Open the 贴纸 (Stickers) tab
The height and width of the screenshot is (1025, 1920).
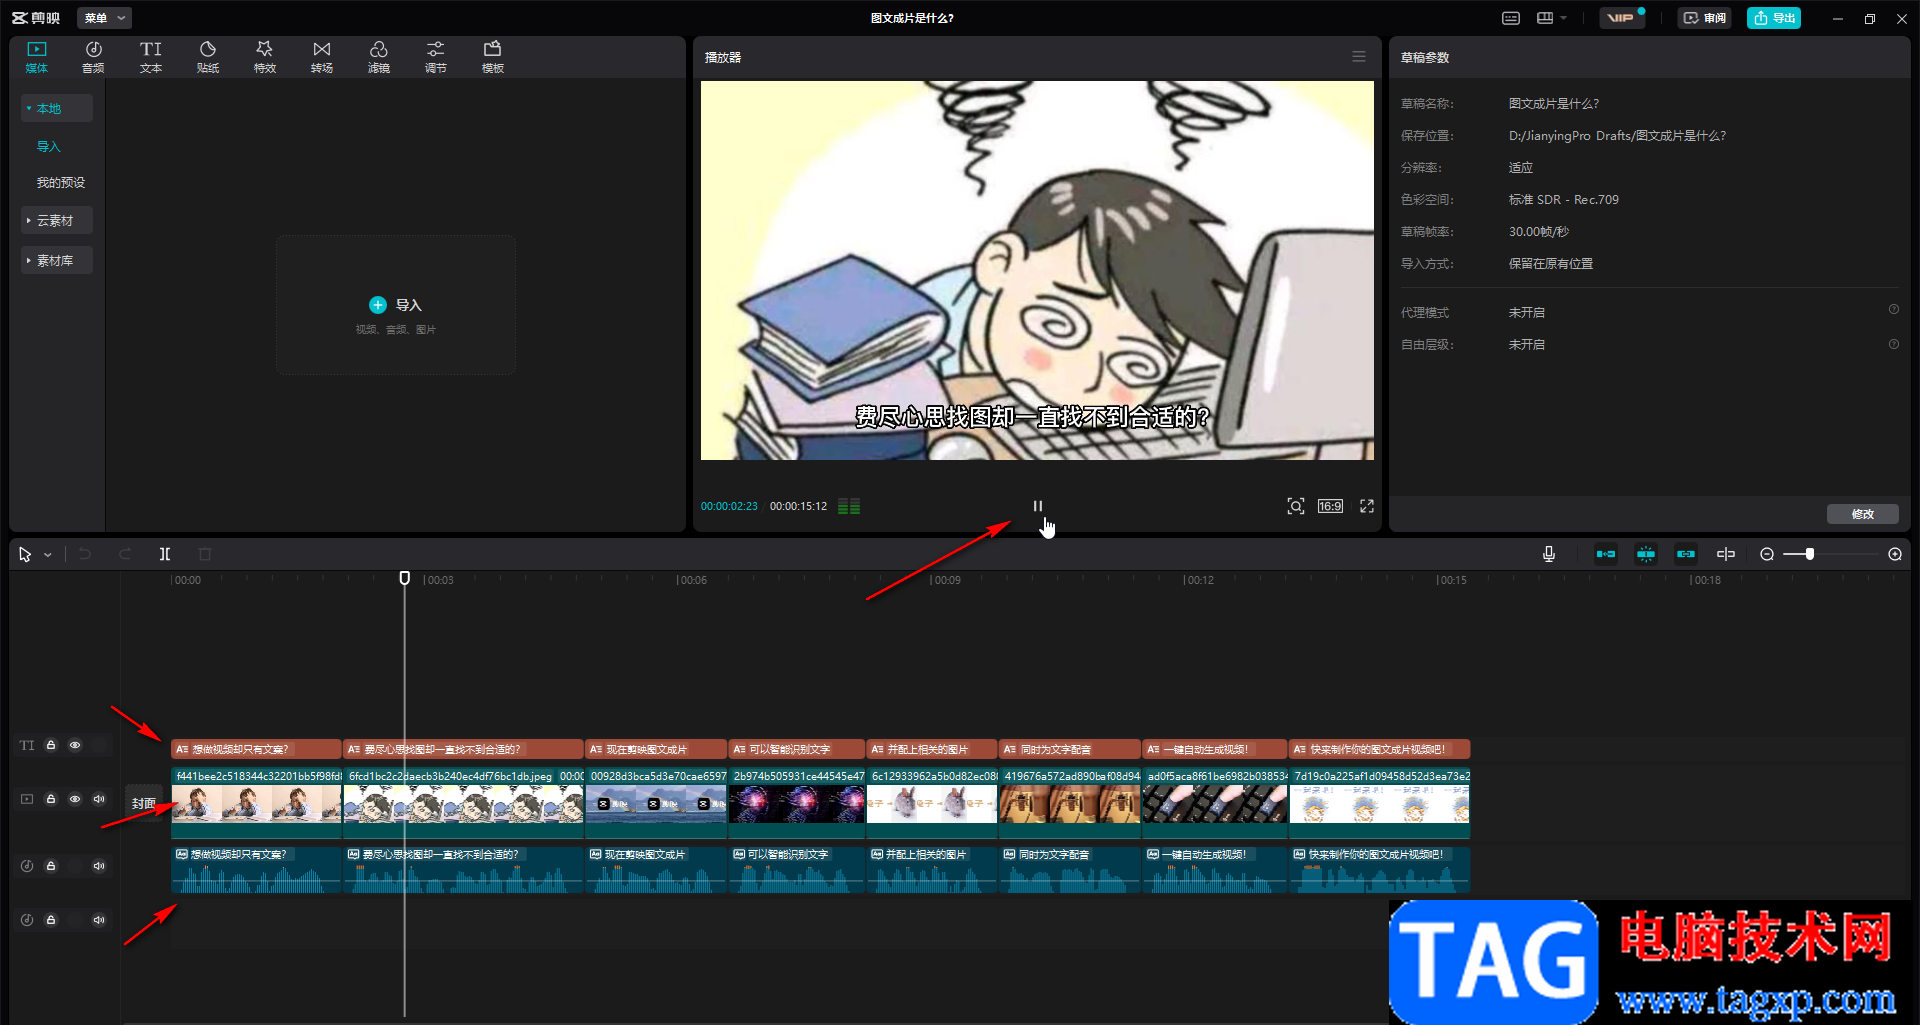(208, 57)
